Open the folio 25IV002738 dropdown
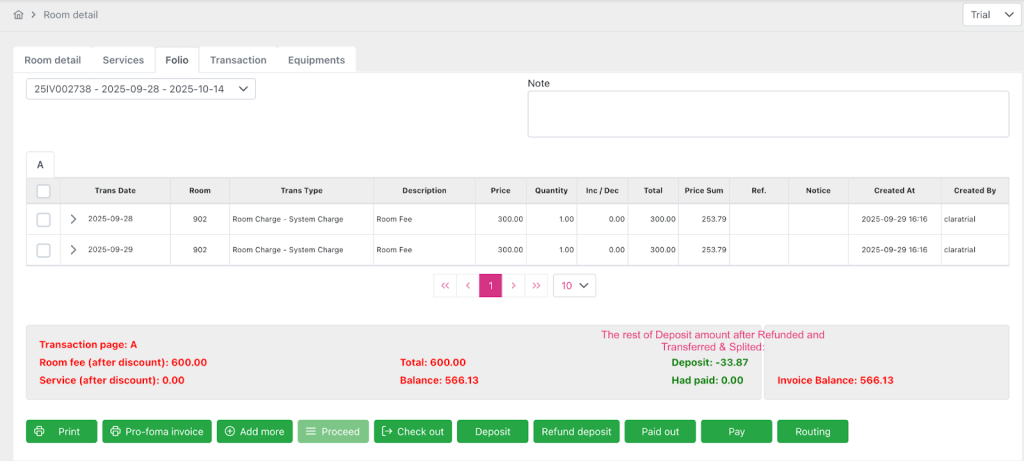This screenshot has width=1024, height=461. 141,89
